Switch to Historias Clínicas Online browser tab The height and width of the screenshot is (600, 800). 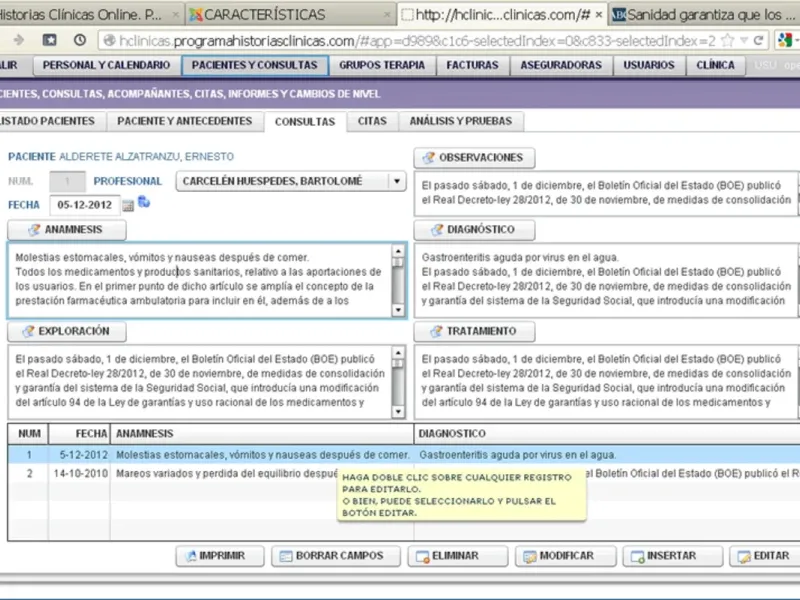click(x=90, y=15)
